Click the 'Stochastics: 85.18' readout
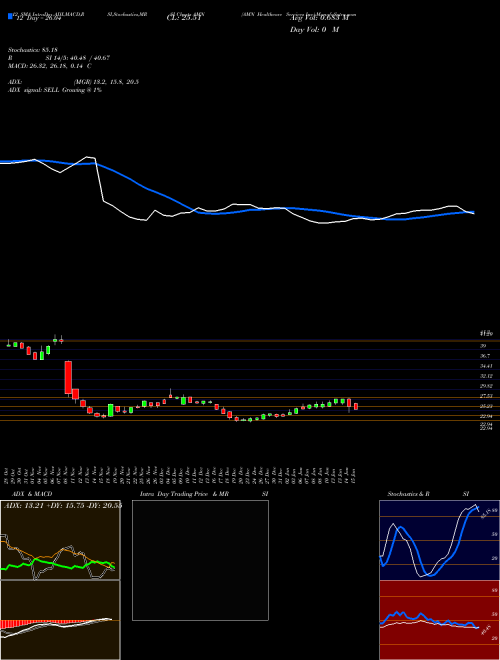500x660 pixels. [x=32, y=50]
